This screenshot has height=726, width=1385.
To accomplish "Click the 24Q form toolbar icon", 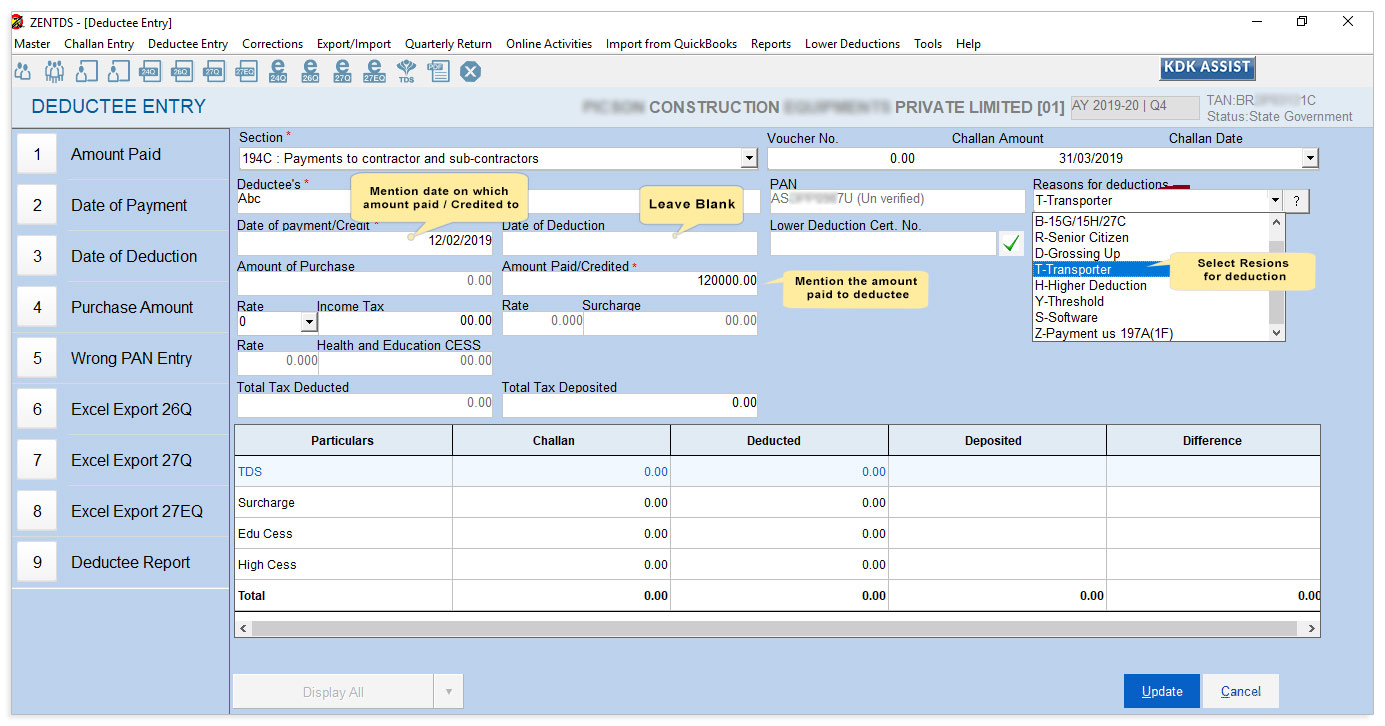I will [149, 71].
